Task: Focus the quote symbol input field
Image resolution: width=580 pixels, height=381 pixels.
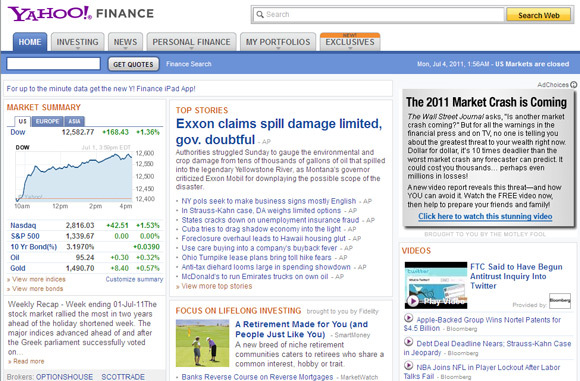Action: click(x=54, y=64)
